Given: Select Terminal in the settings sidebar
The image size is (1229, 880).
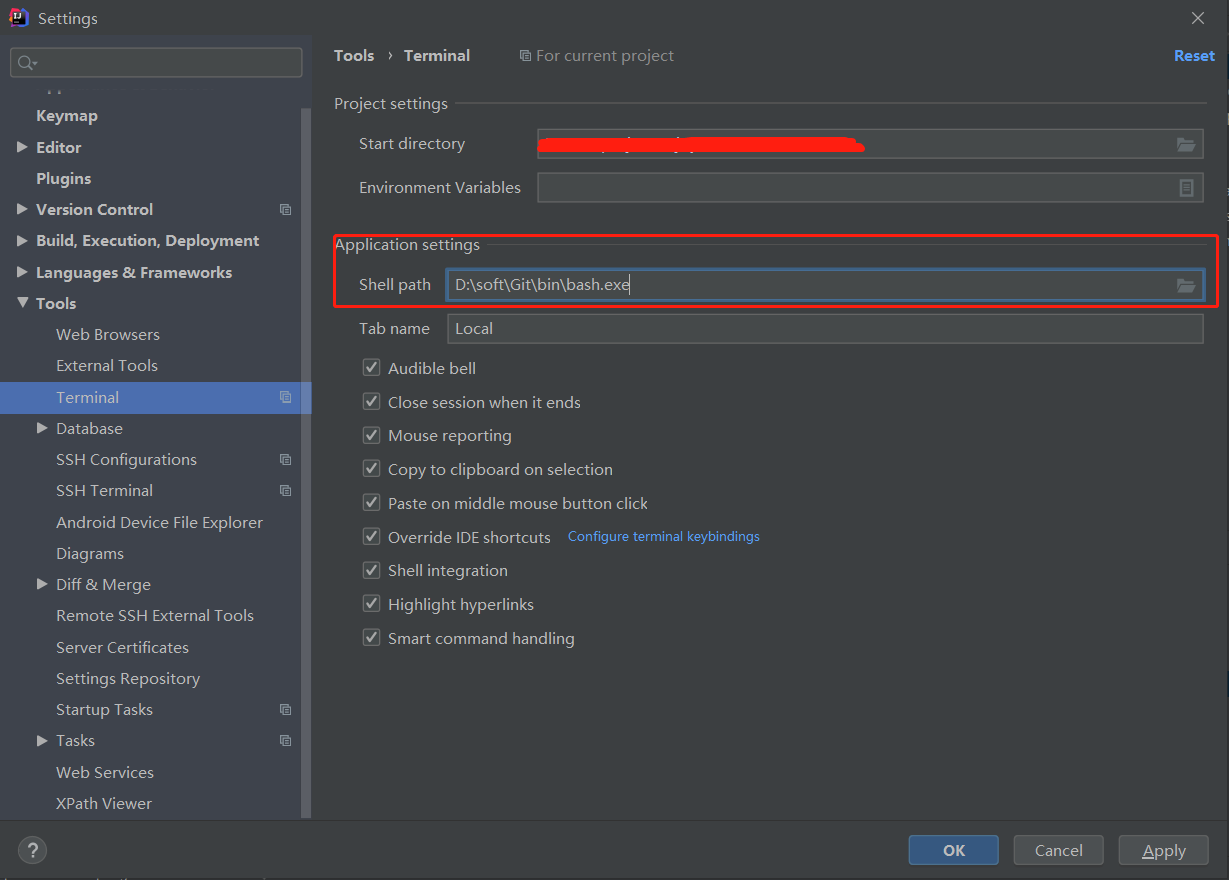Looking at the screenshot, I should point(87,397).
